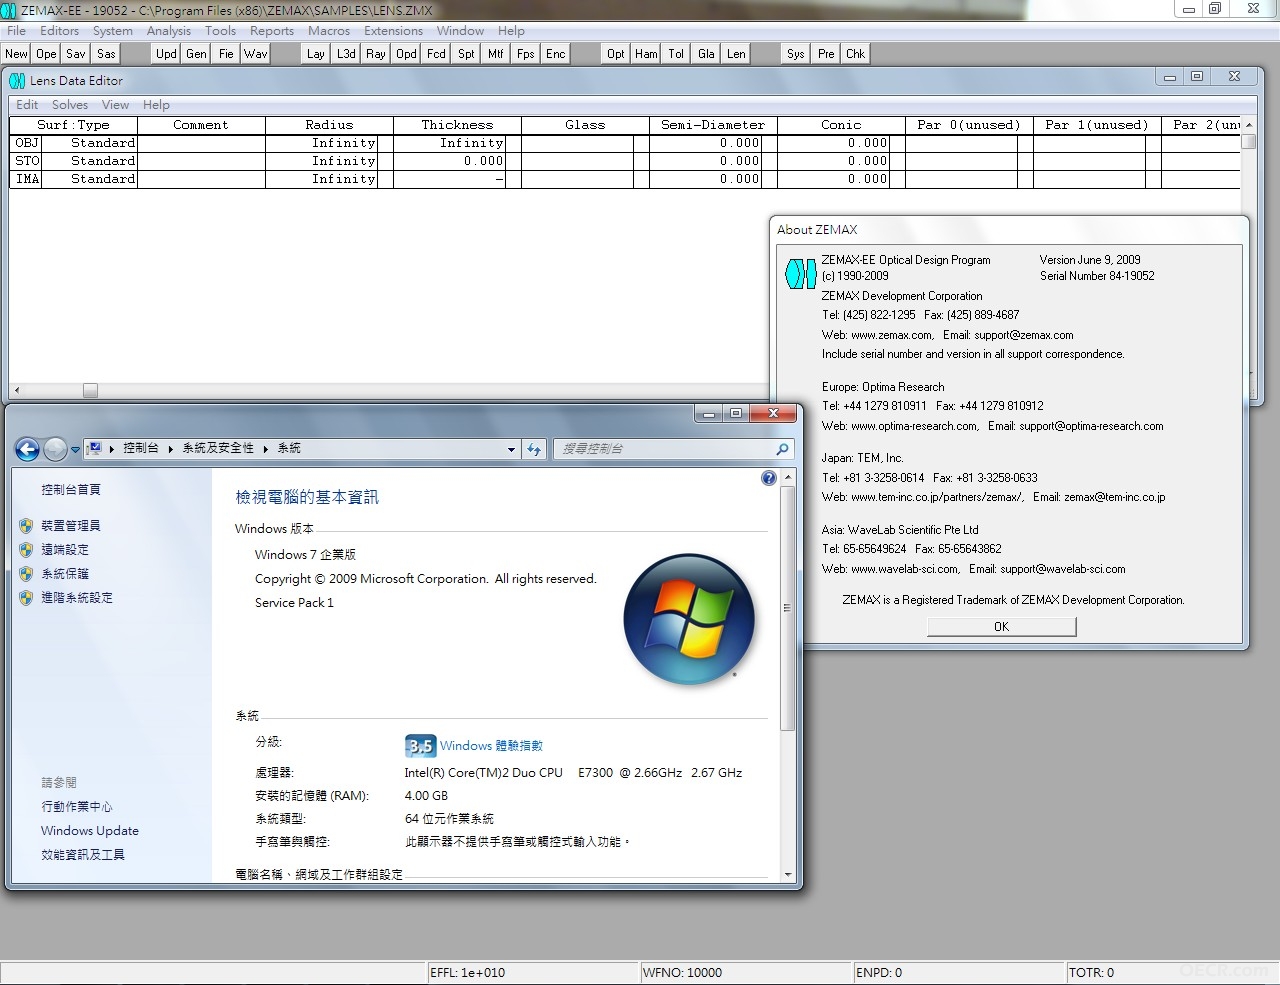This screenshot has width=1280, height=985.
Task: Open the Analysis menu
Action: 169,31
